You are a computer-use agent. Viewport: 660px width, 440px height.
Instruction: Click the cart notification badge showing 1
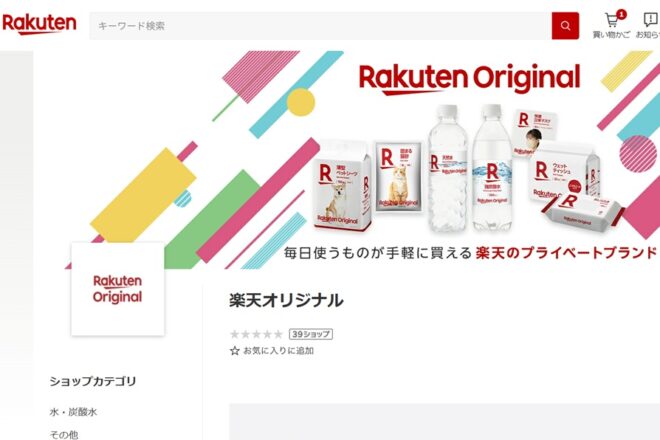tap(621, 15)
